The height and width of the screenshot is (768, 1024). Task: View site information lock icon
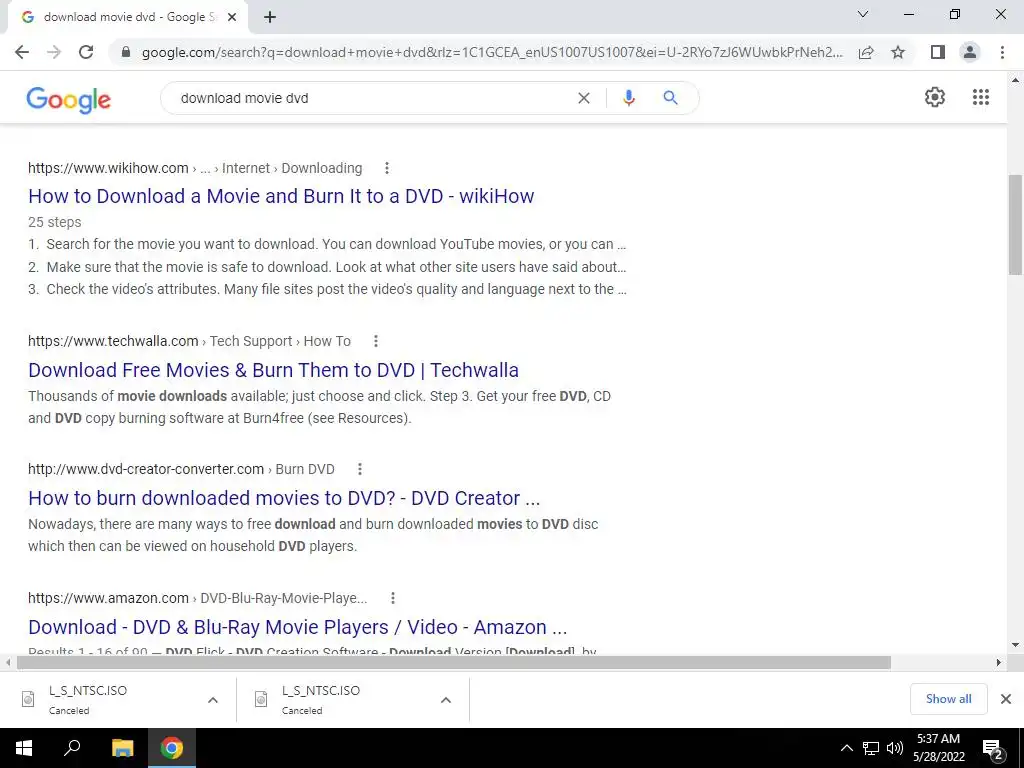[x=126, y=52]
